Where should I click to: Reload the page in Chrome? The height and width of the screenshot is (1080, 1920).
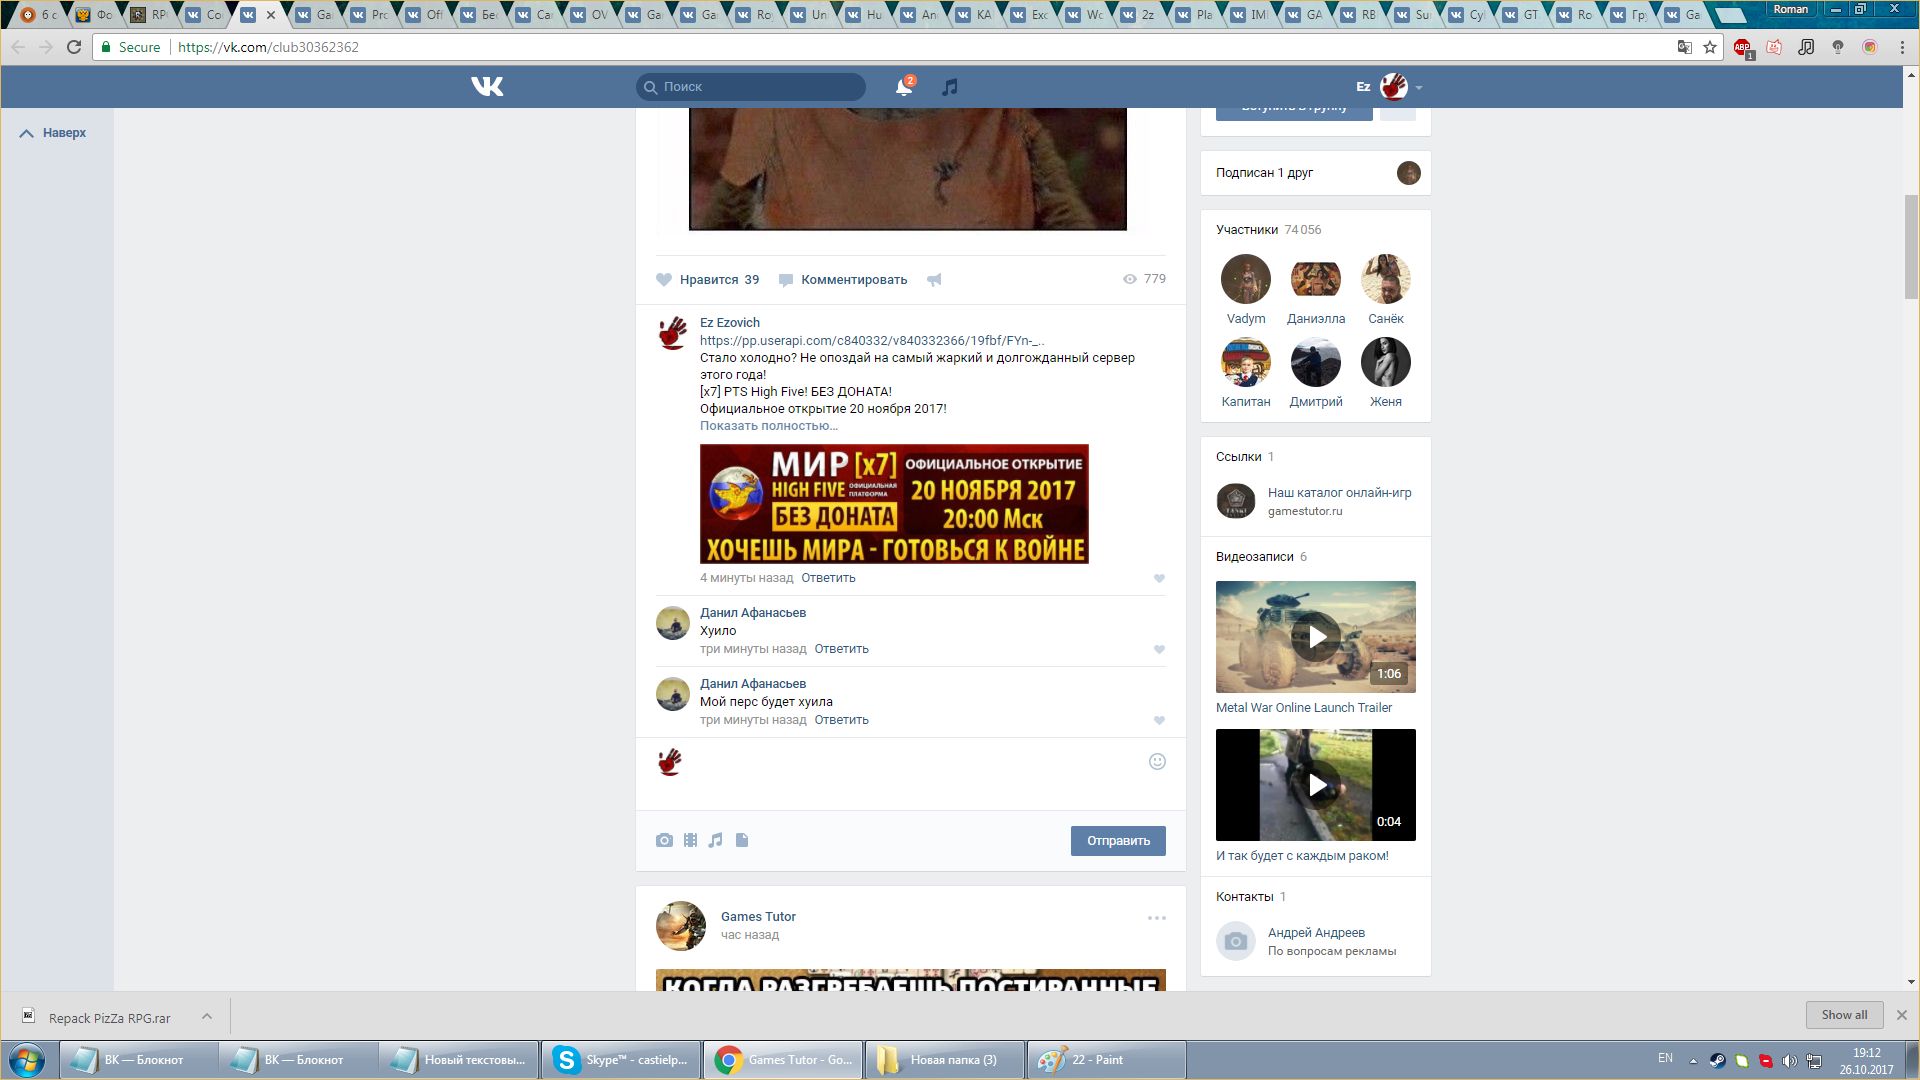click(74, 47)
